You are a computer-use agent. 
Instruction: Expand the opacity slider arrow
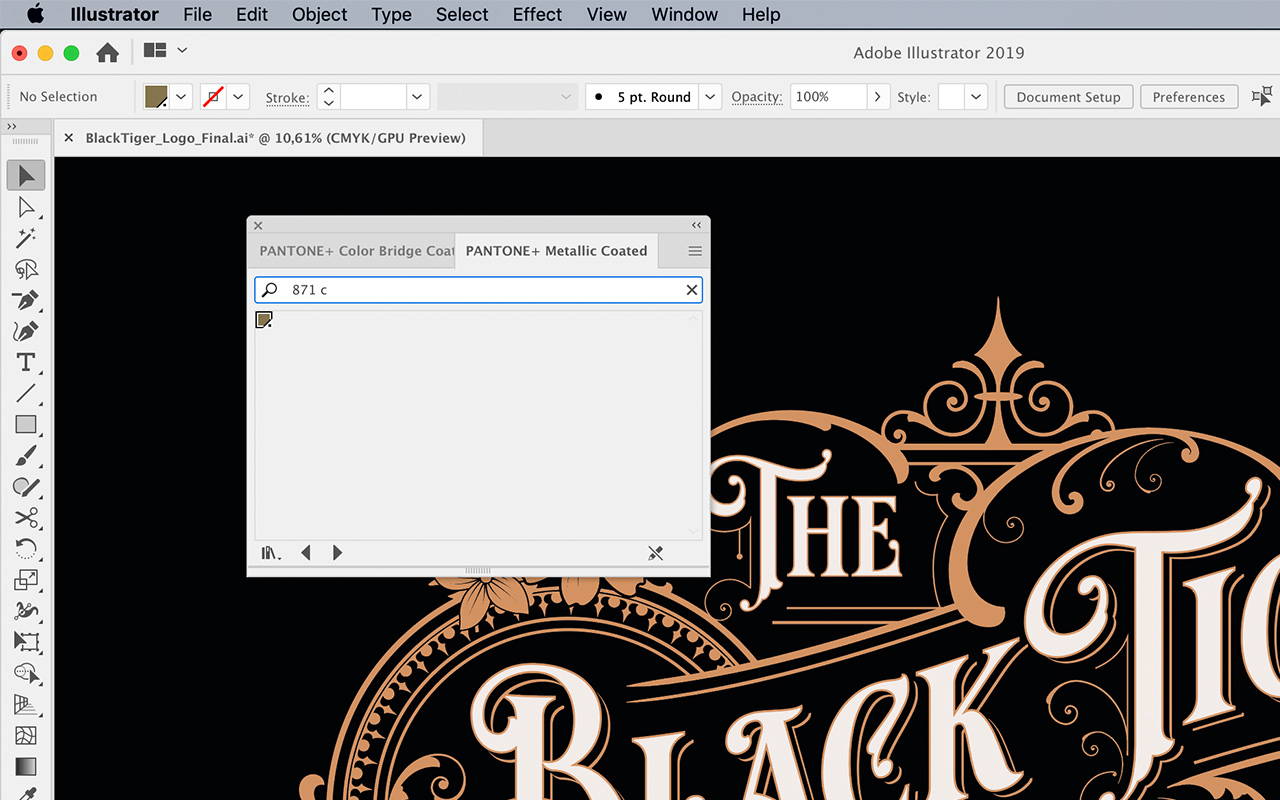point(877,97)
